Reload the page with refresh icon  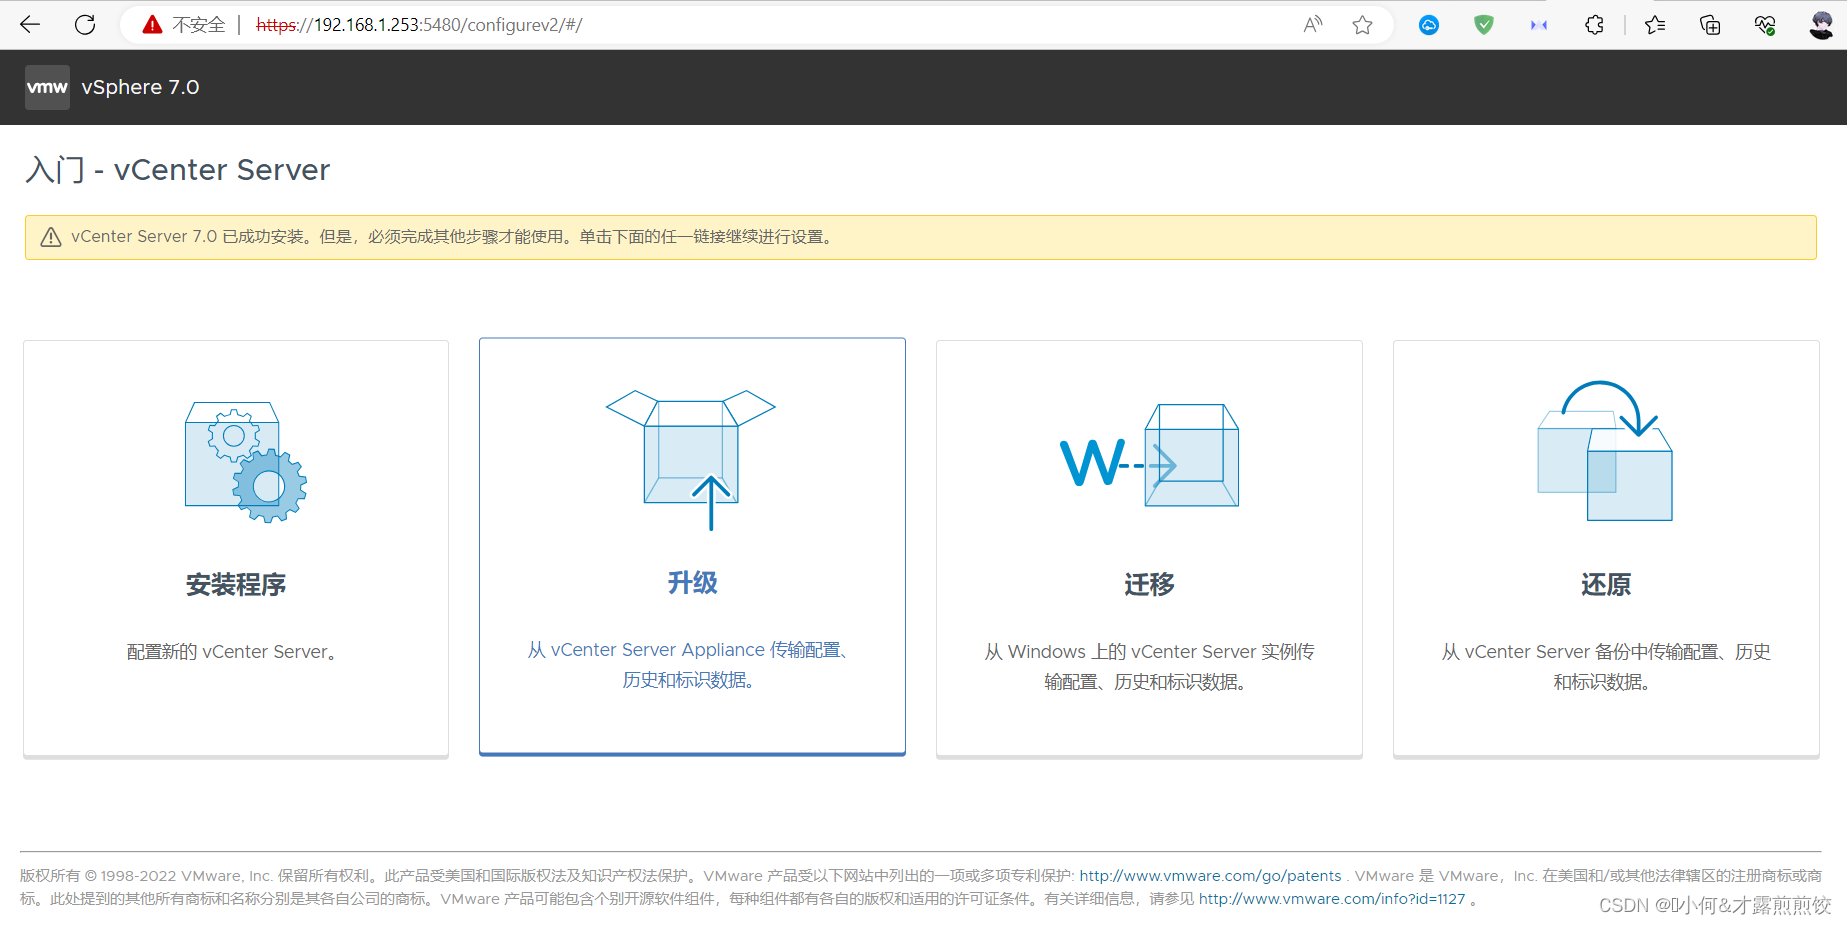pos(85,25)
